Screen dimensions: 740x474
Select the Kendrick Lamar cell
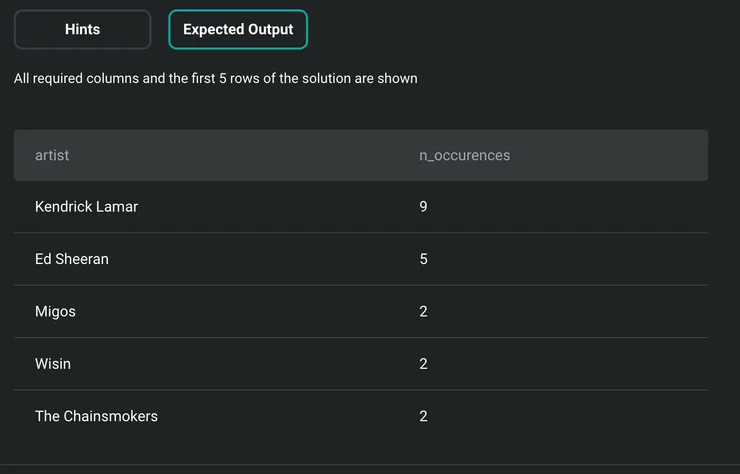coord(86,207)
